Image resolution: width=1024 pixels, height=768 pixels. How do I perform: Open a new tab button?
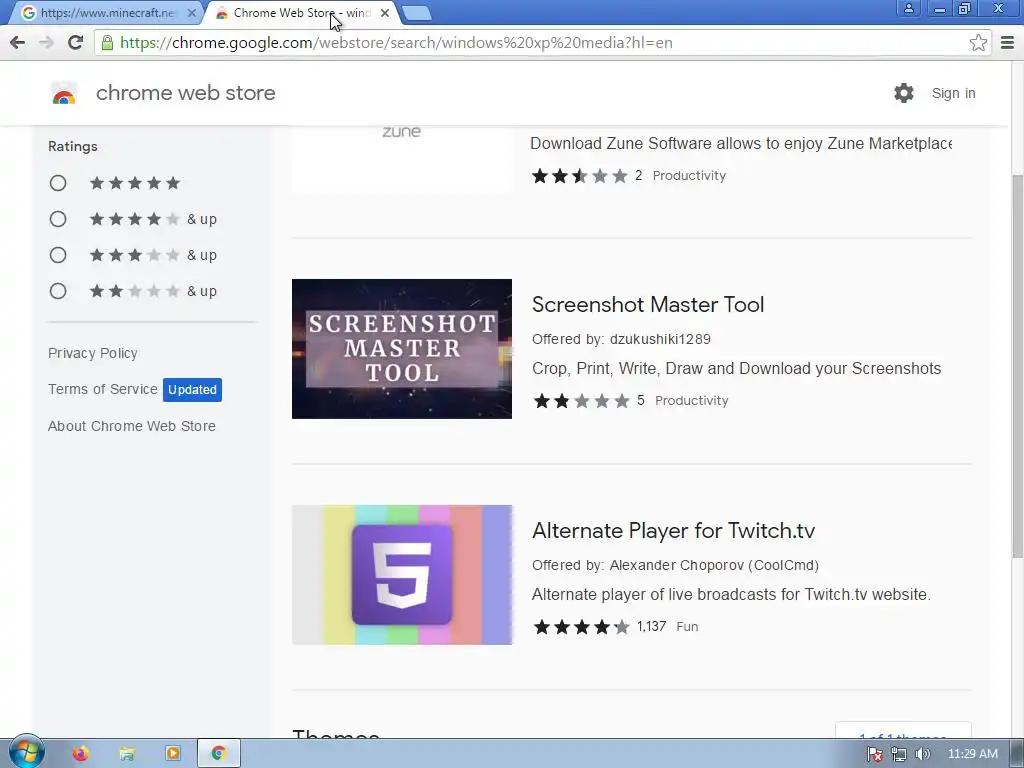[416, 13]
